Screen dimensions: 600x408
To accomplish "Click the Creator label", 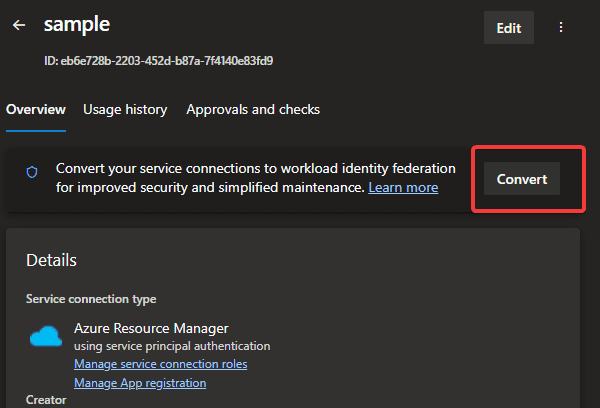I will point(46,400).
